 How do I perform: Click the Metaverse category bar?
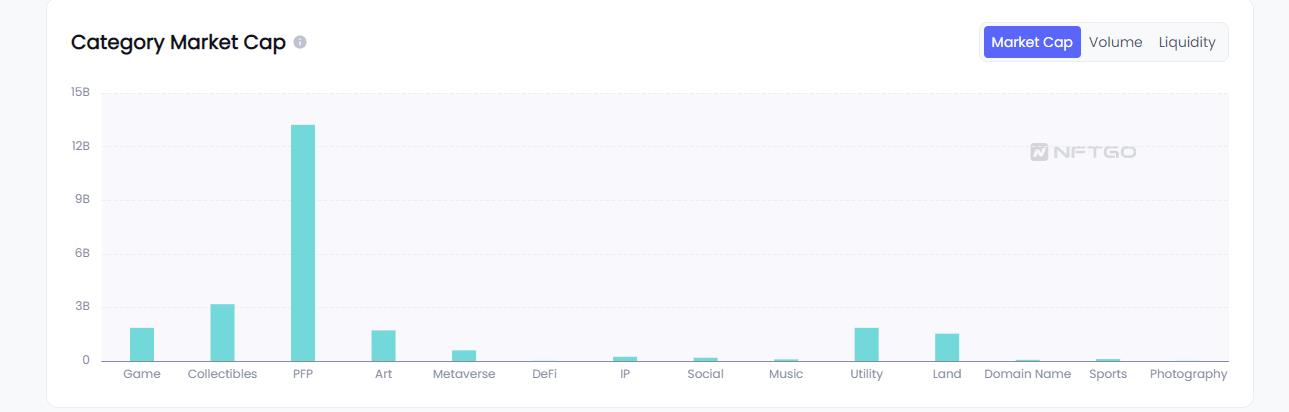464,355
